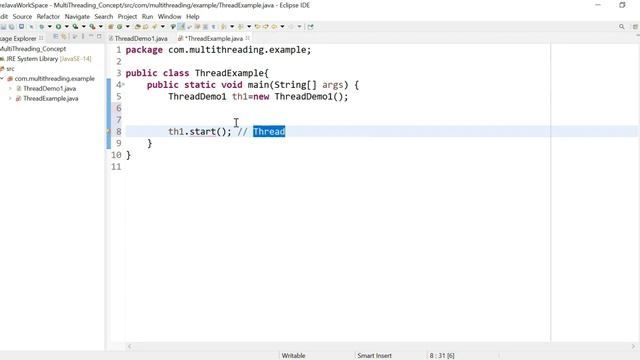Close the Package Explorer tab
The width and height of the screenshot is (640, 360).
(x=41, y=38)
